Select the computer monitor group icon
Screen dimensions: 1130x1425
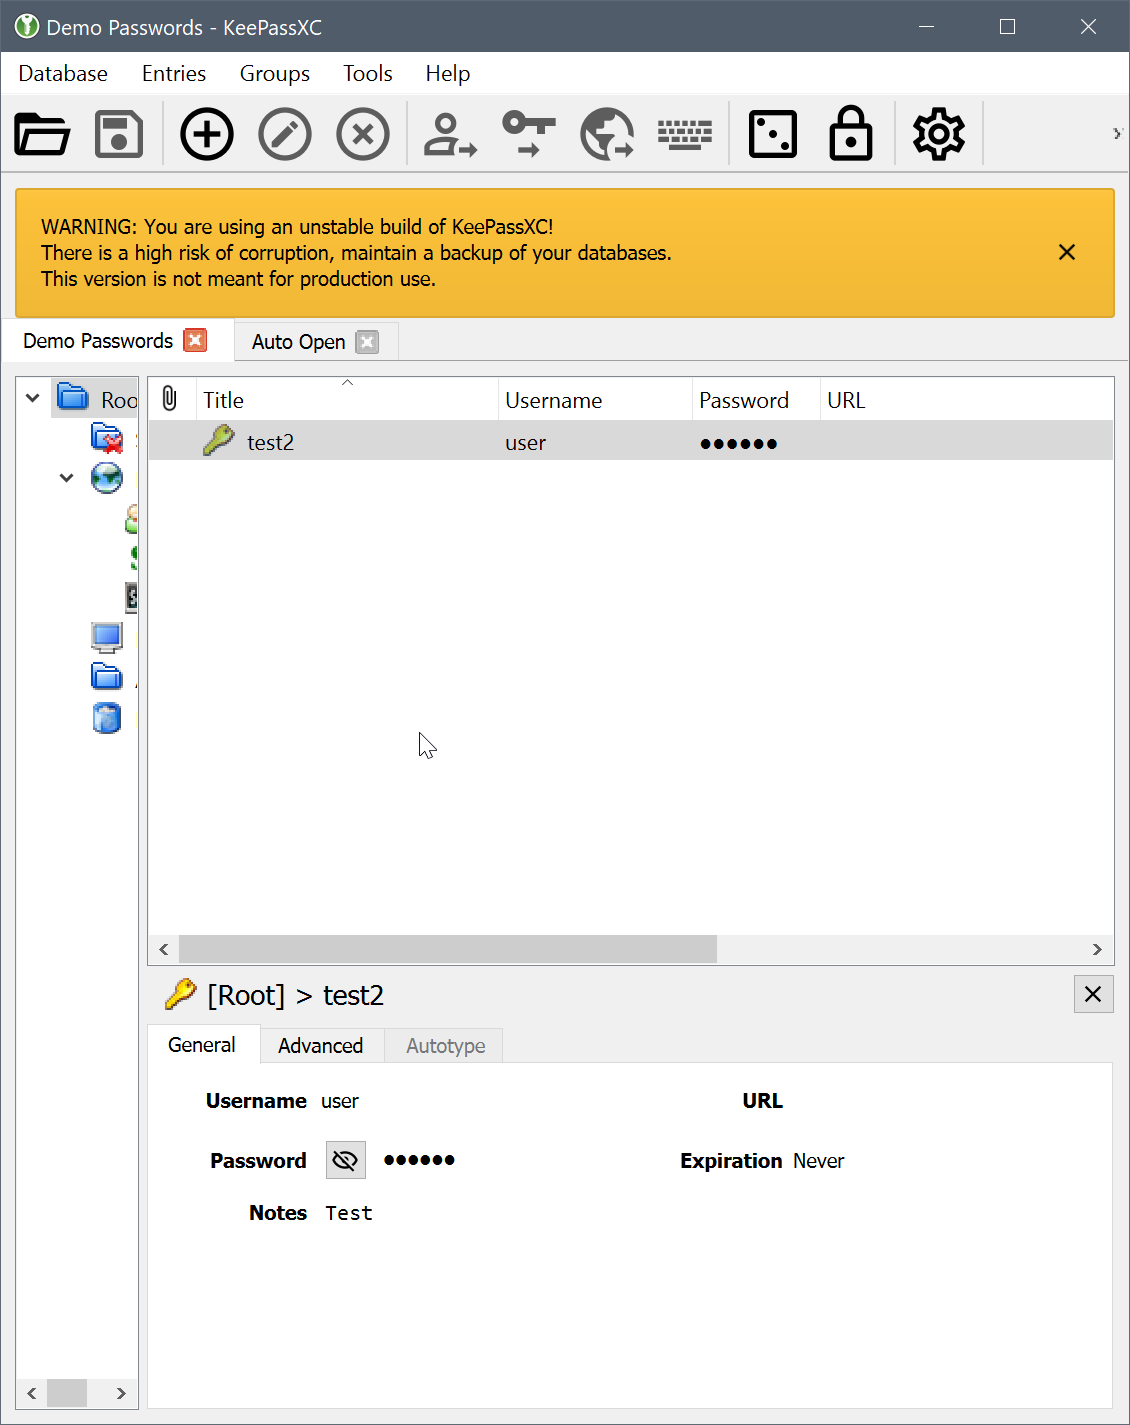(107, 637)
